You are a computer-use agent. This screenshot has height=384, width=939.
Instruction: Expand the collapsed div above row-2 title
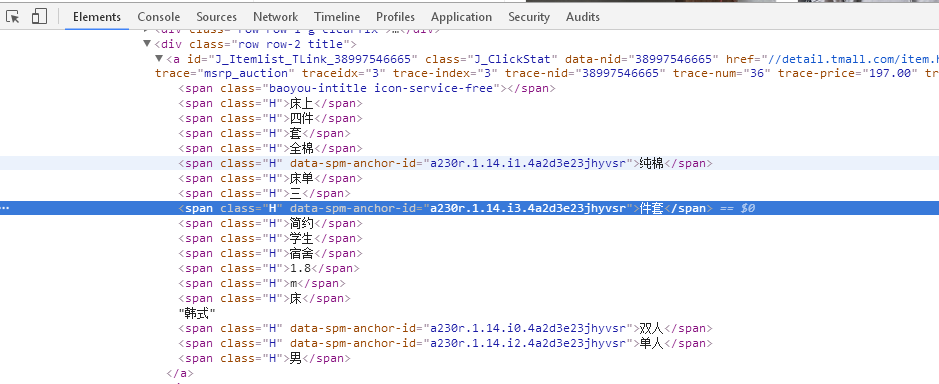click(x=147, y=29)
